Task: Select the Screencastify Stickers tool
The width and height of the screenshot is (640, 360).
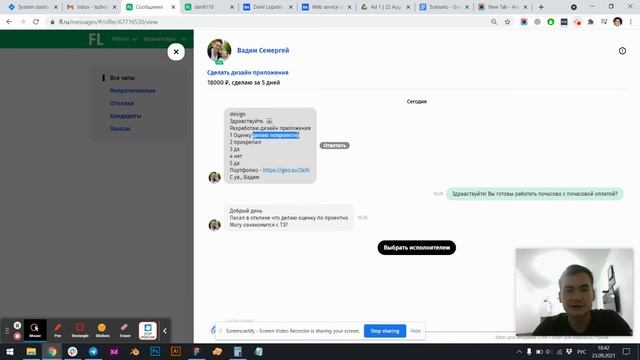Action: coord(102,330)
